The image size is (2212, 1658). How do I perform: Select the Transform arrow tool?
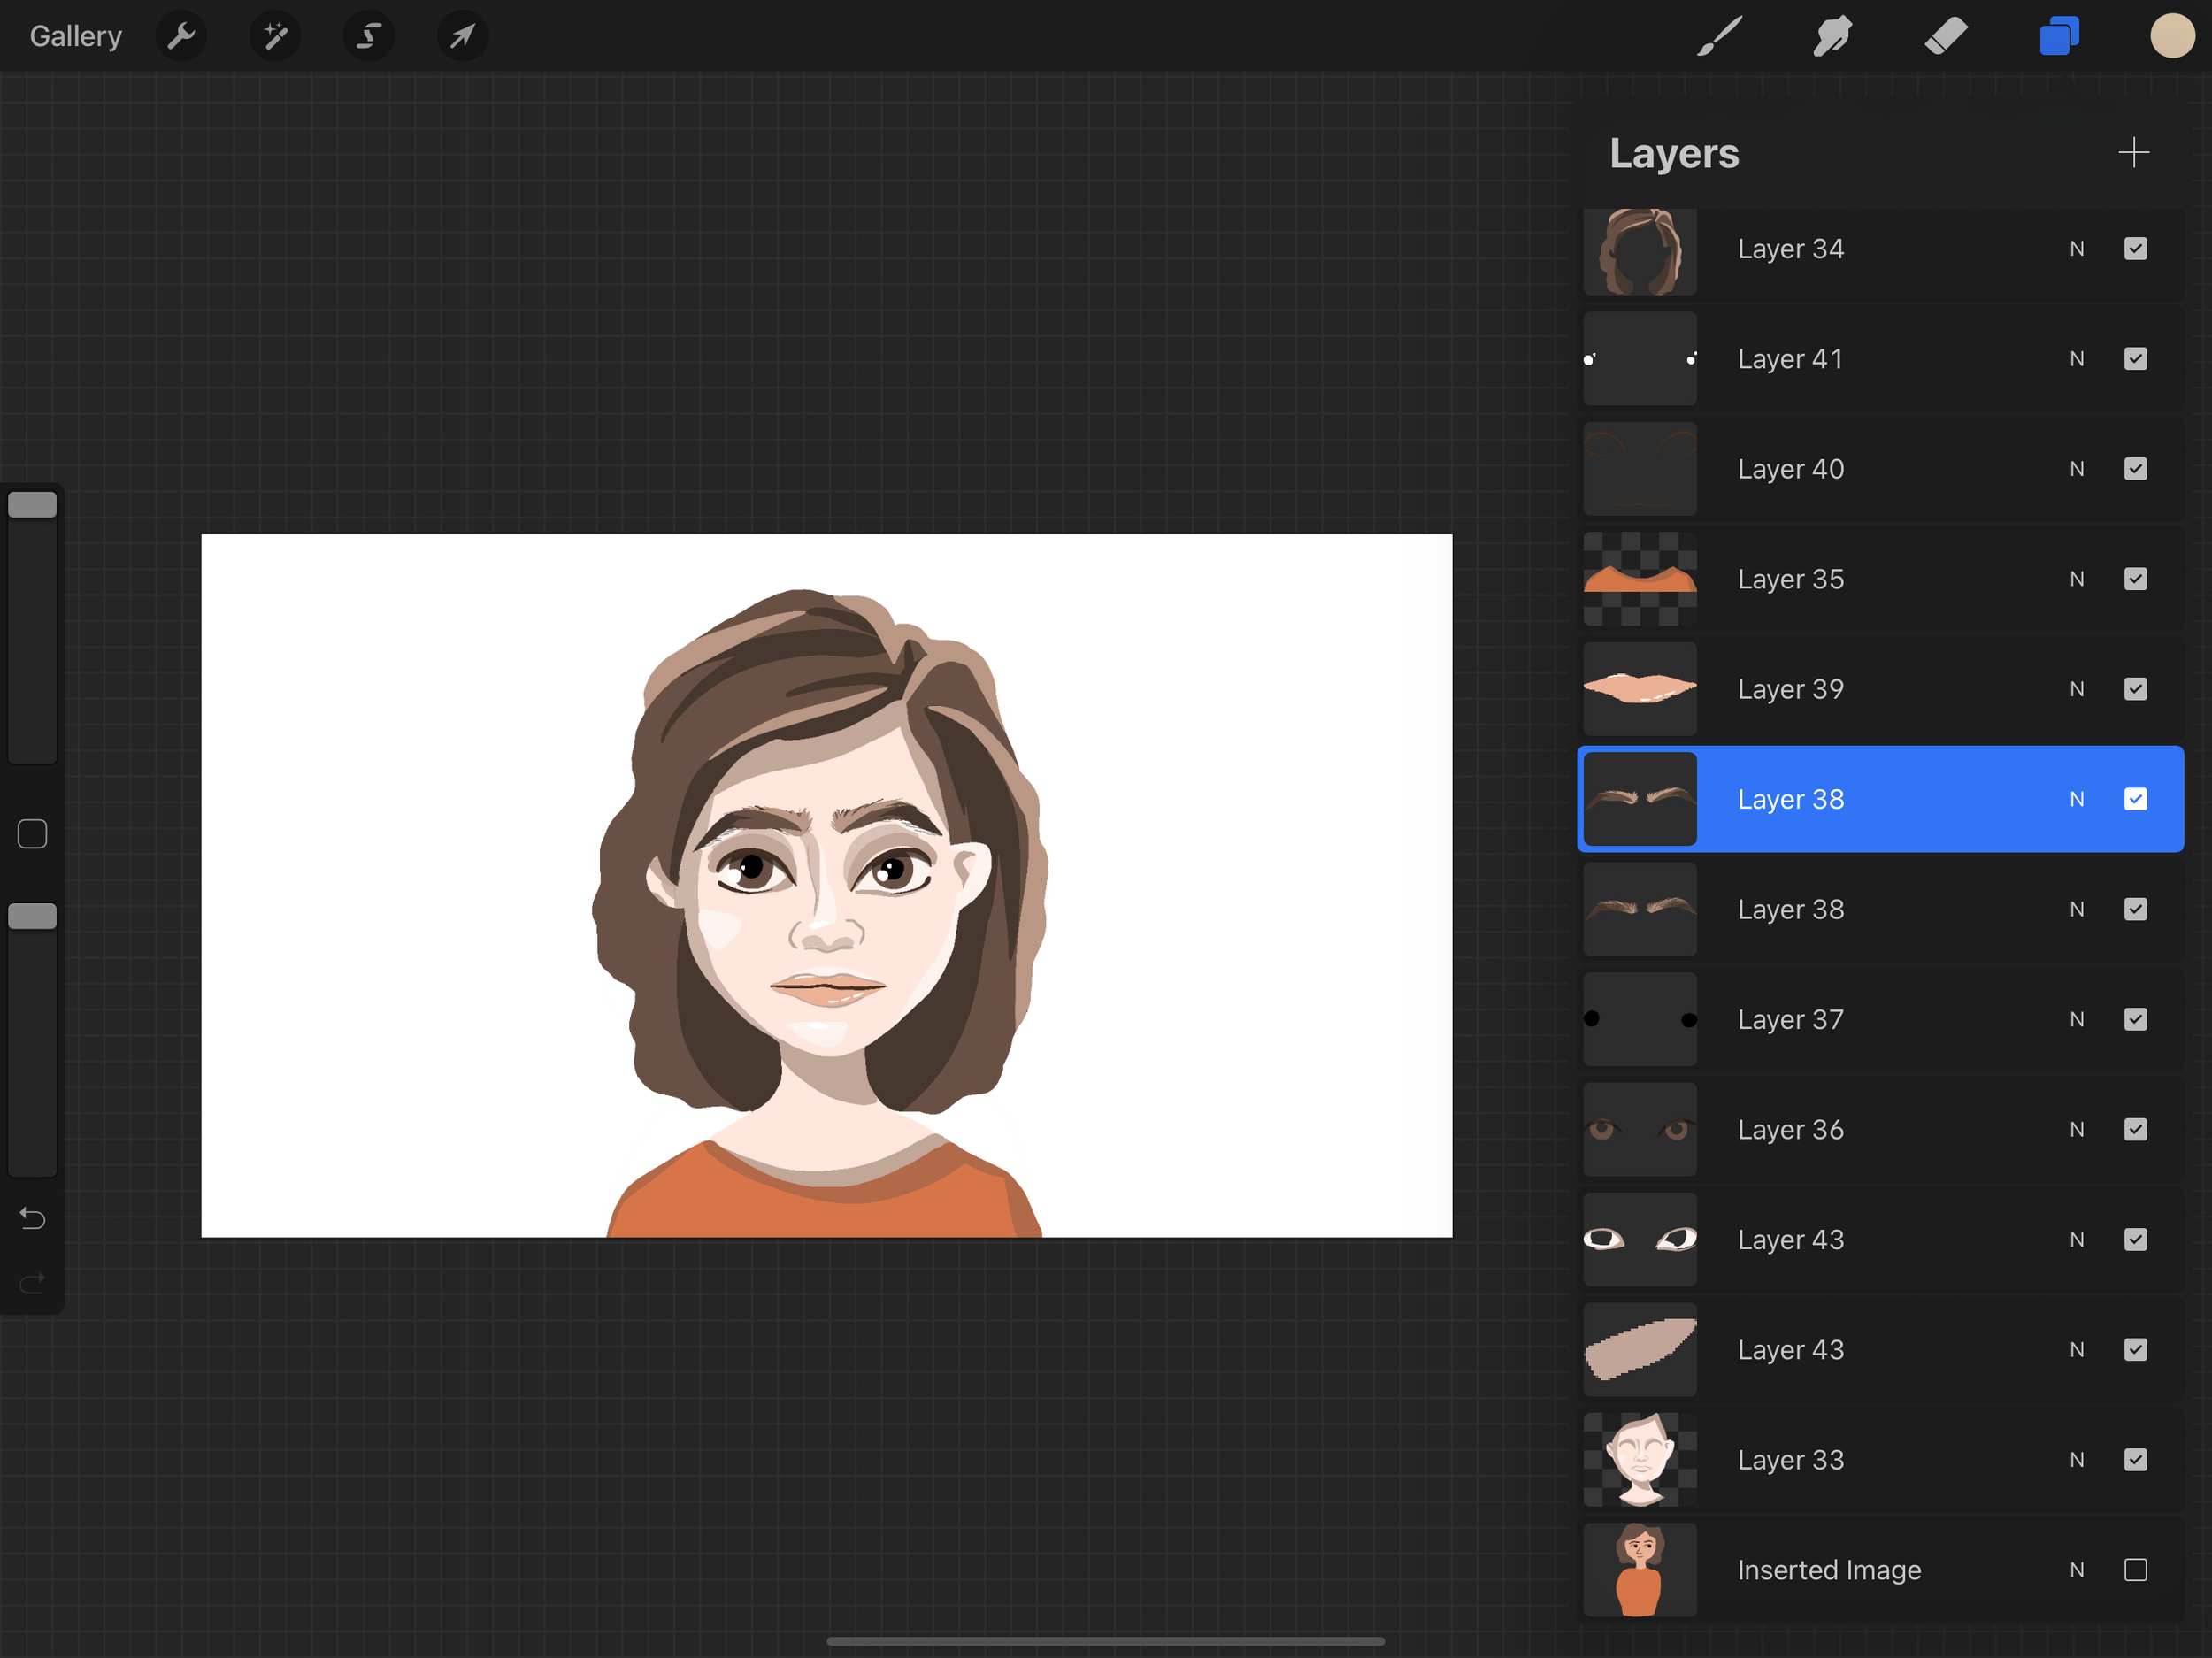tap(462, 37)
